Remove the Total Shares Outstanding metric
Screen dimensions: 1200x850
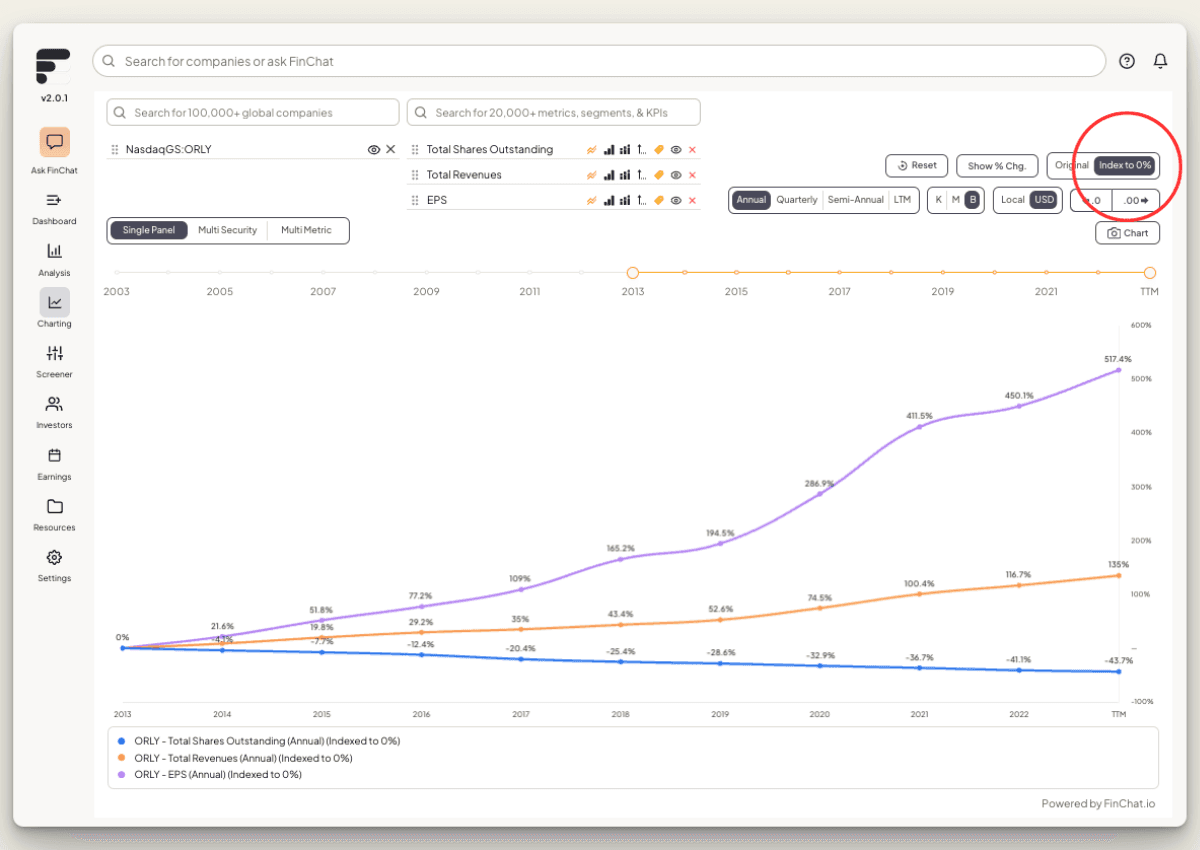pos(692,150)
